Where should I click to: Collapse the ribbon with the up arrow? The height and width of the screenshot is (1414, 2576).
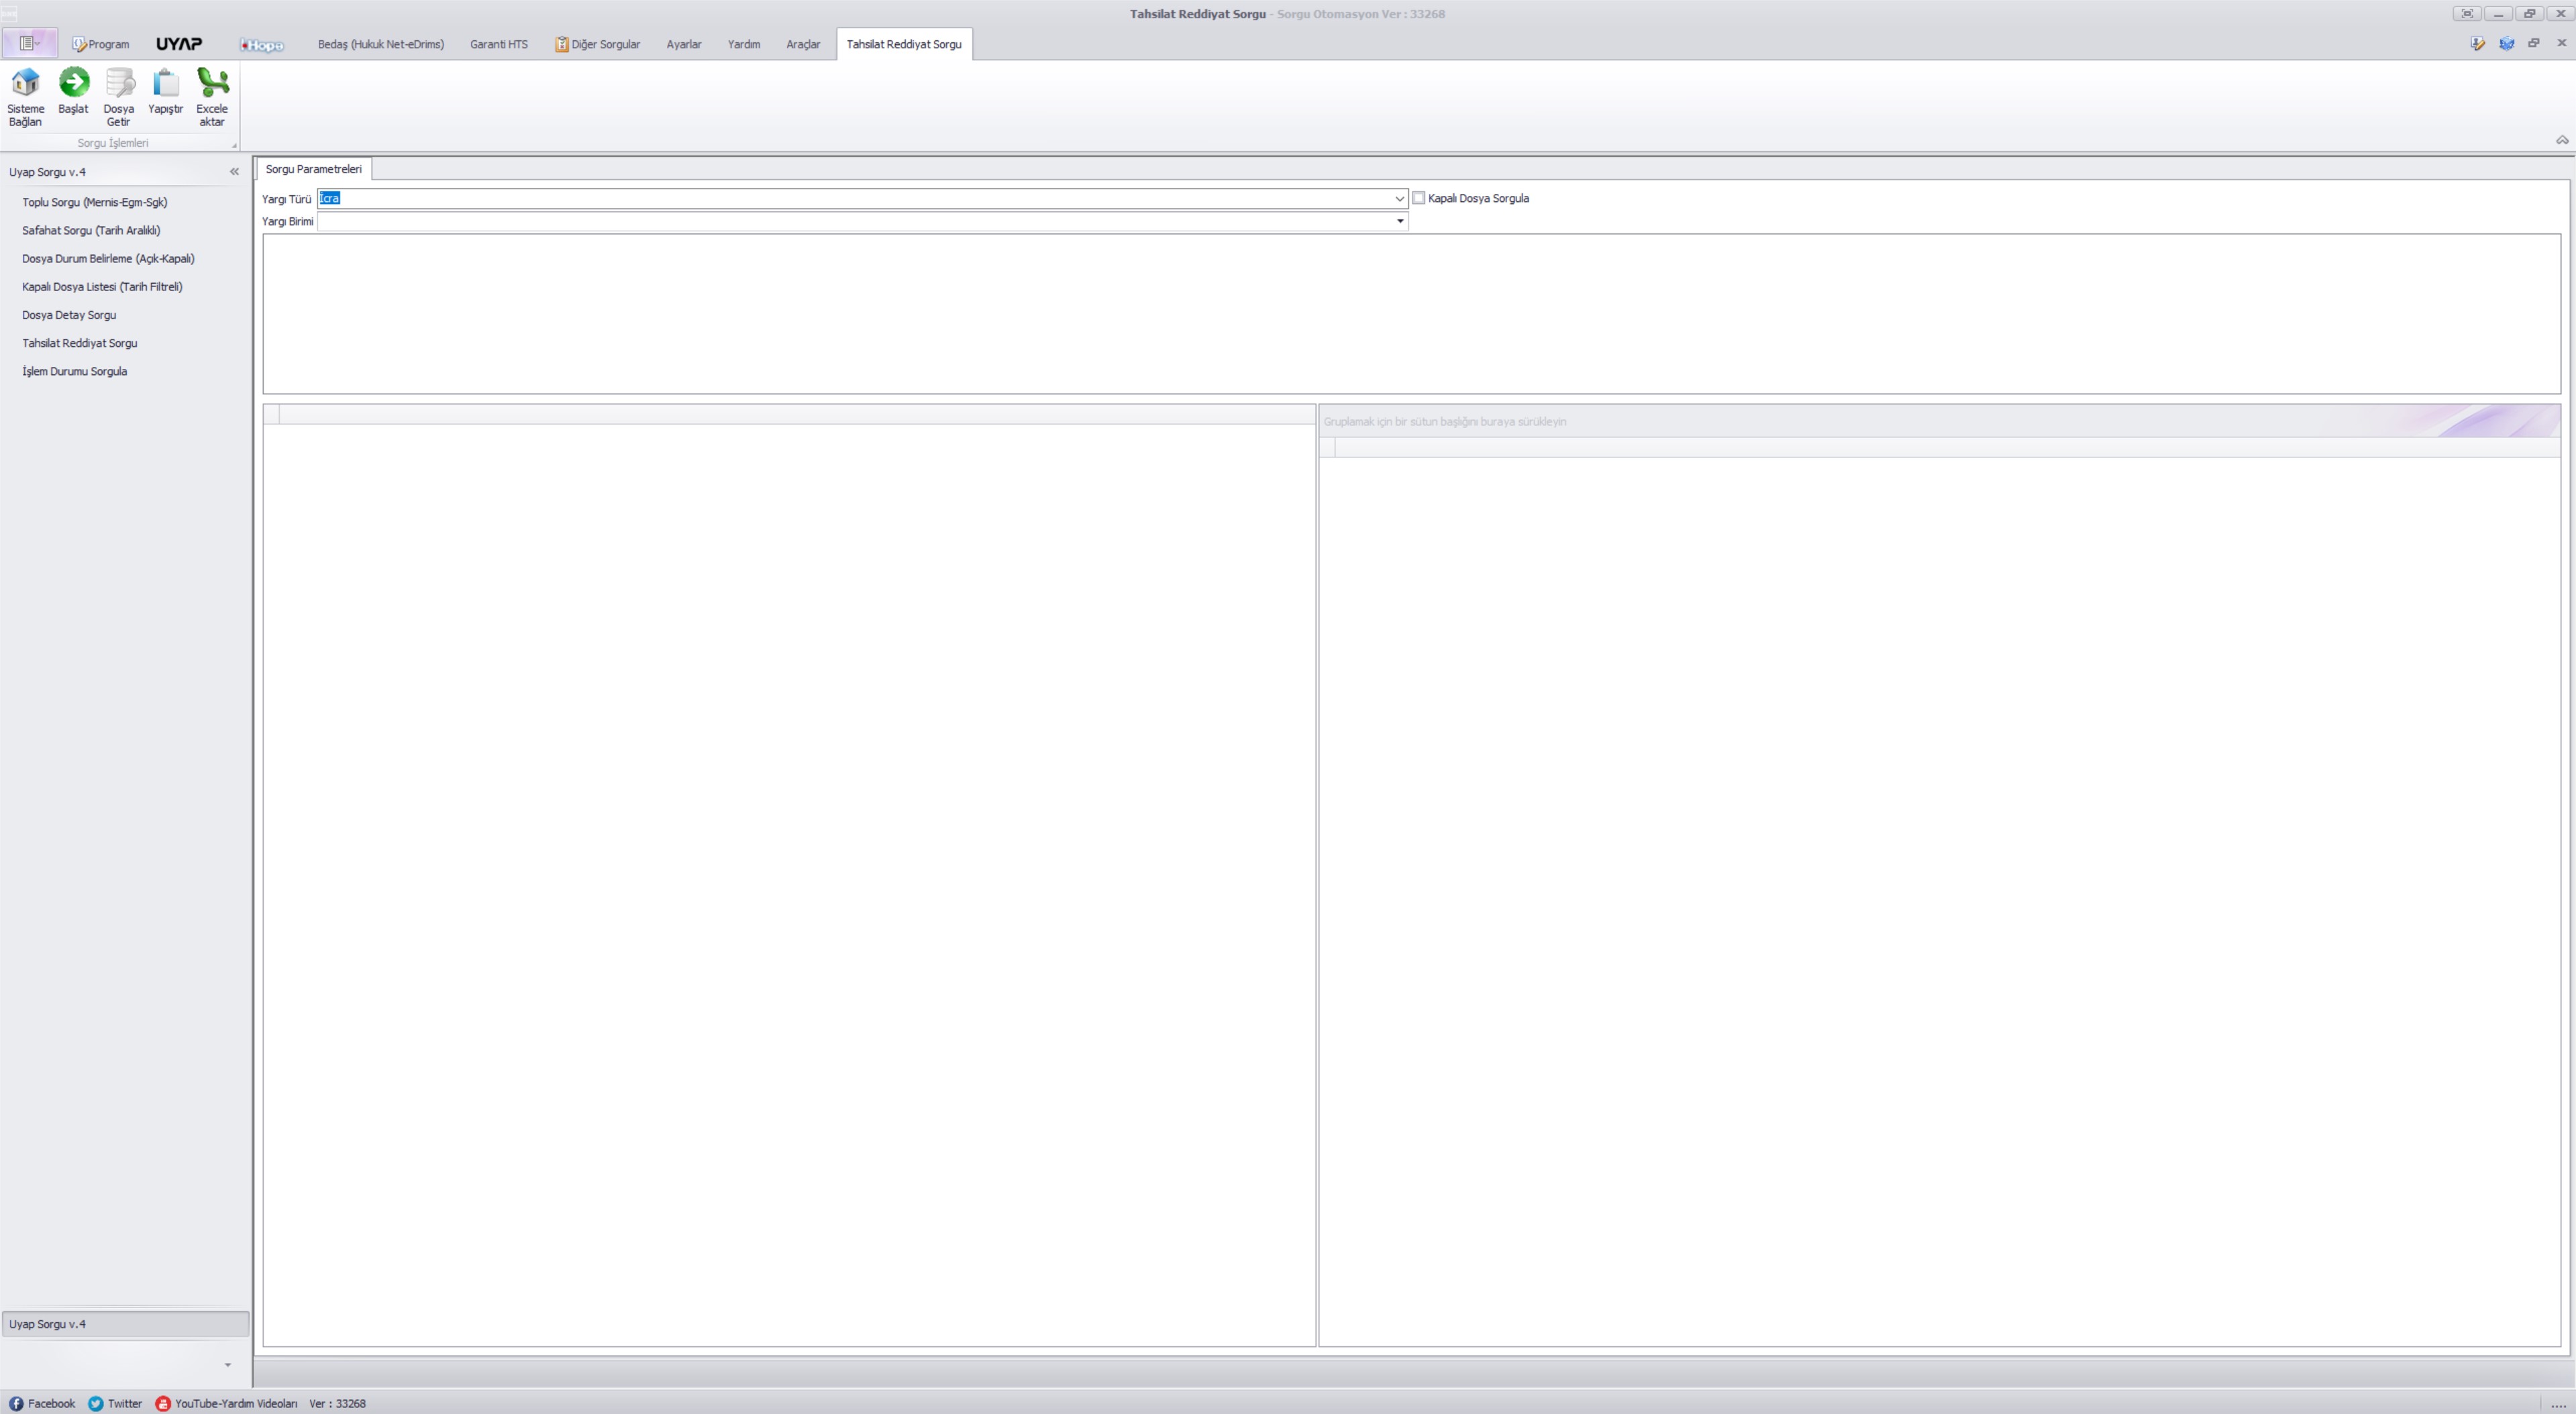(x=2562, y=140)
